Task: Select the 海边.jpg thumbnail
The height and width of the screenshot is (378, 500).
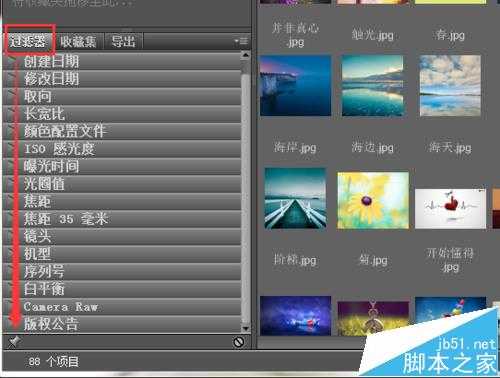Action: [x=373, y=86]
